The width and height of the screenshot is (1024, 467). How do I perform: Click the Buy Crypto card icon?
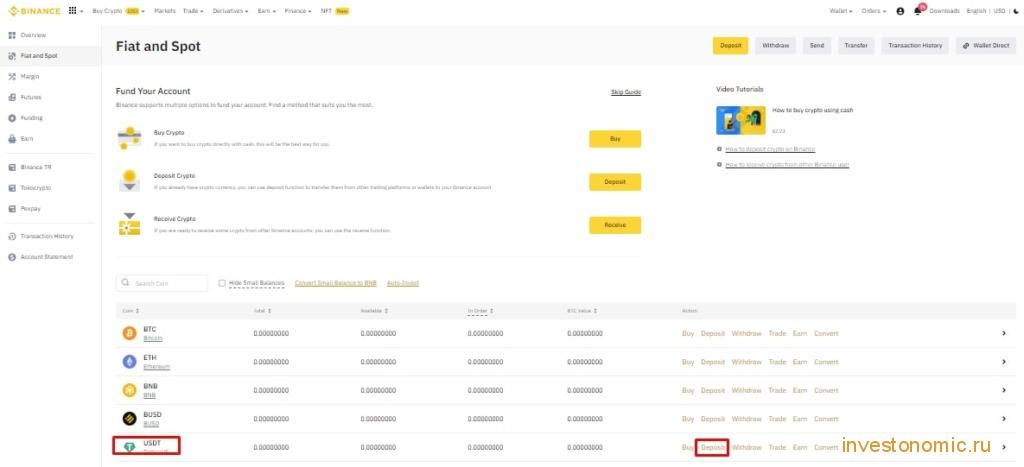point(129,138)
